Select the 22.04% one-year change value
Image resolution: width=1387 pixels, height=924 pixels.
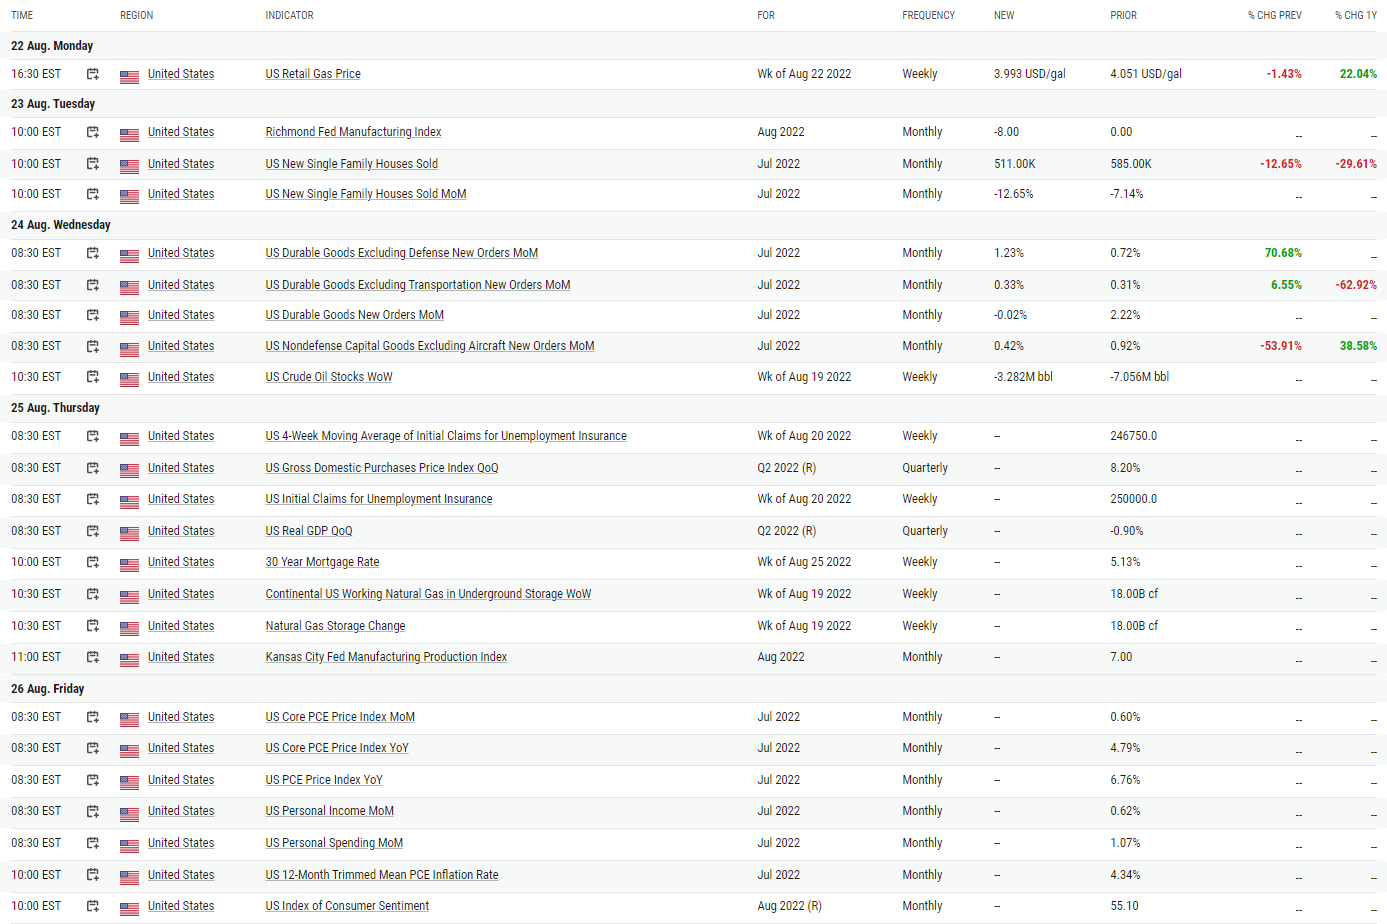click(x=1358, y=74)
